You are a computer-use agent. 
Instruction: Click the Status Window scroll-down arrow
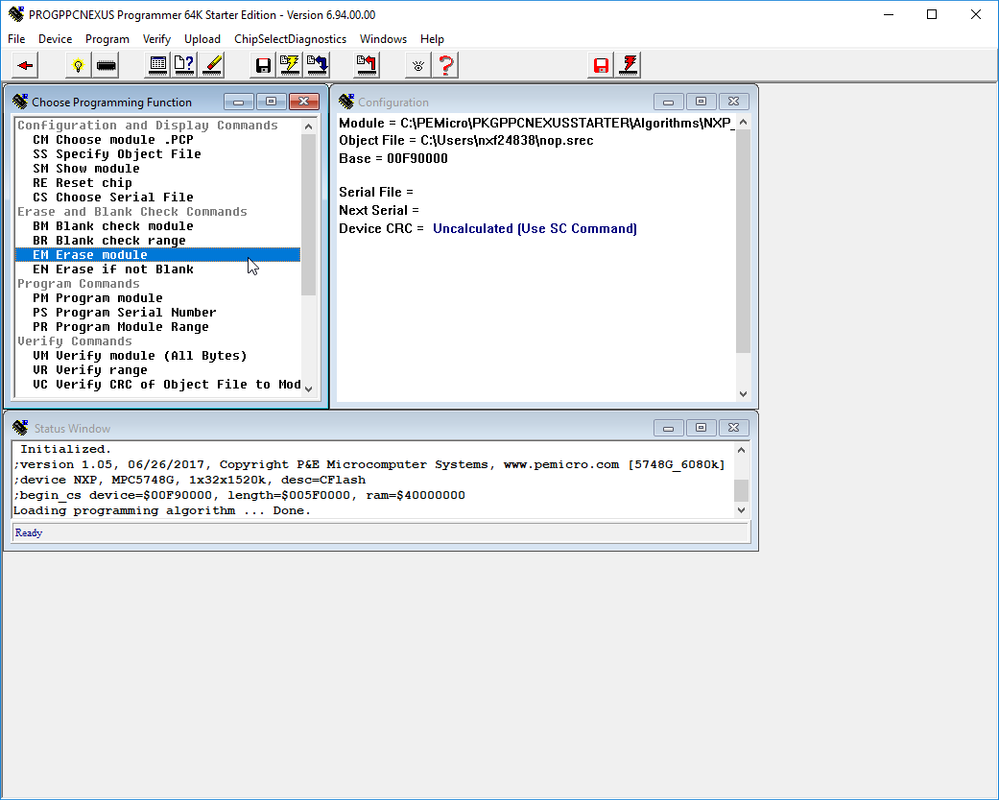tap(741, 510)
